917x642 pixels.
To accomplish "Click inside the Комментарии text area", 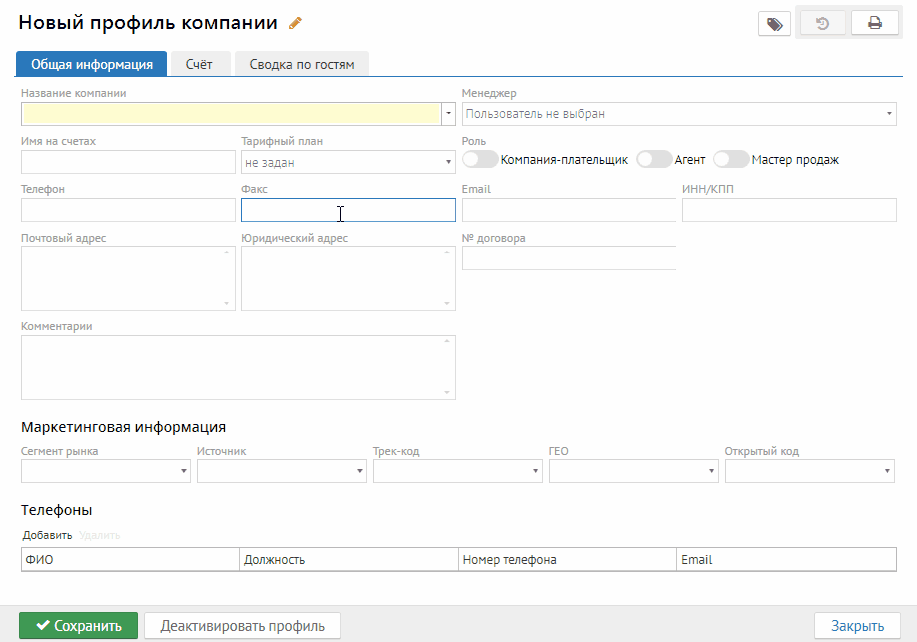I will [238, 367].
